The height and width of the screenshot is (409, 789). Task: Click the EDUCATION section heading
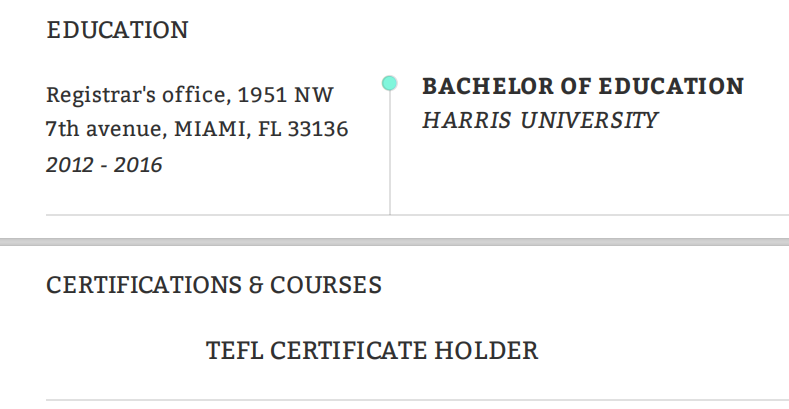[117, 30]
